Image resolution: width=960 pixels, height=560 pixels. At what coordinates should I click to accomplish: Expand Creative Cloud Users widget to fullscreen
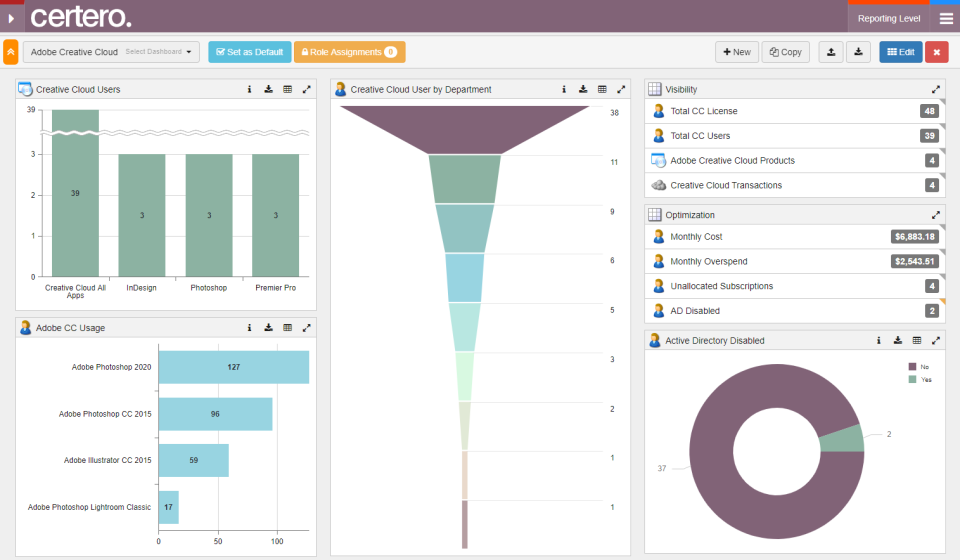click(307, 89)
